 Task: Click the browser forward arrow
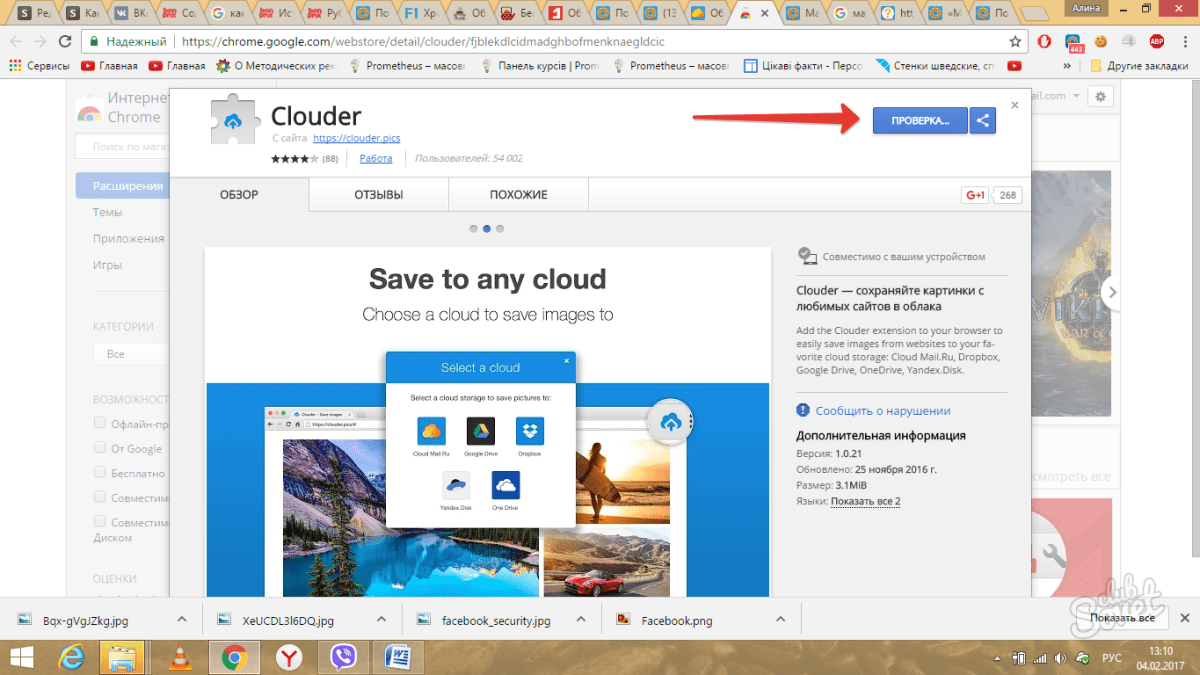point(41,42)
